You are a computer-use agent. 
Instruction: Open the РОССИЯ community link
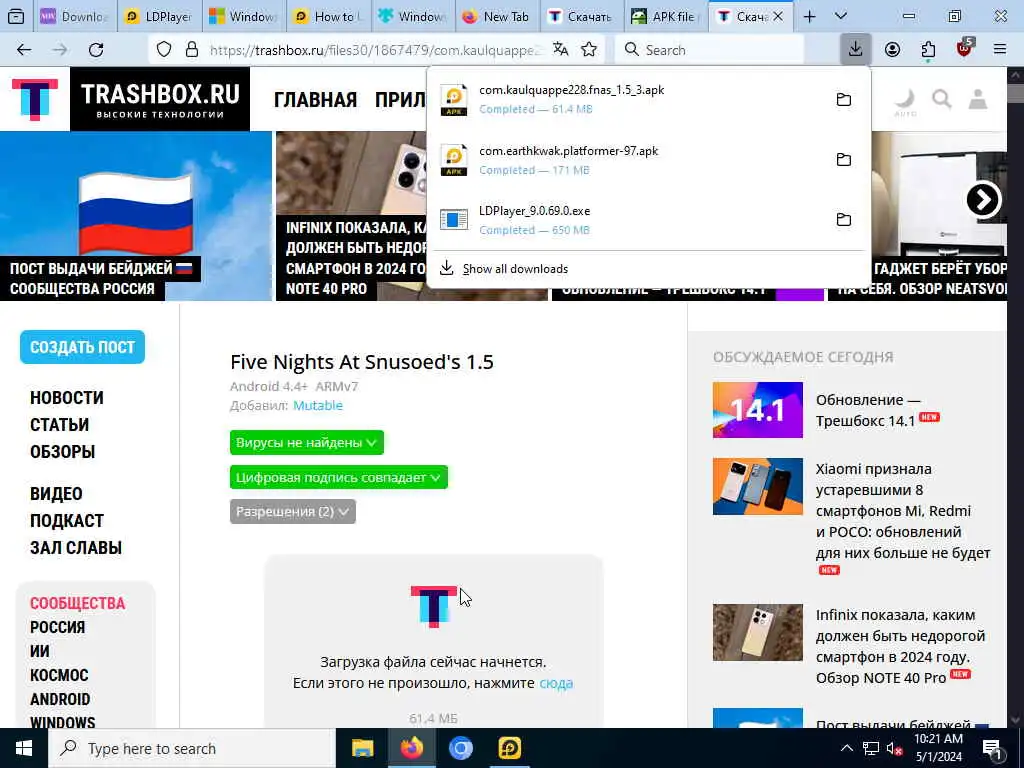(57, 627)
